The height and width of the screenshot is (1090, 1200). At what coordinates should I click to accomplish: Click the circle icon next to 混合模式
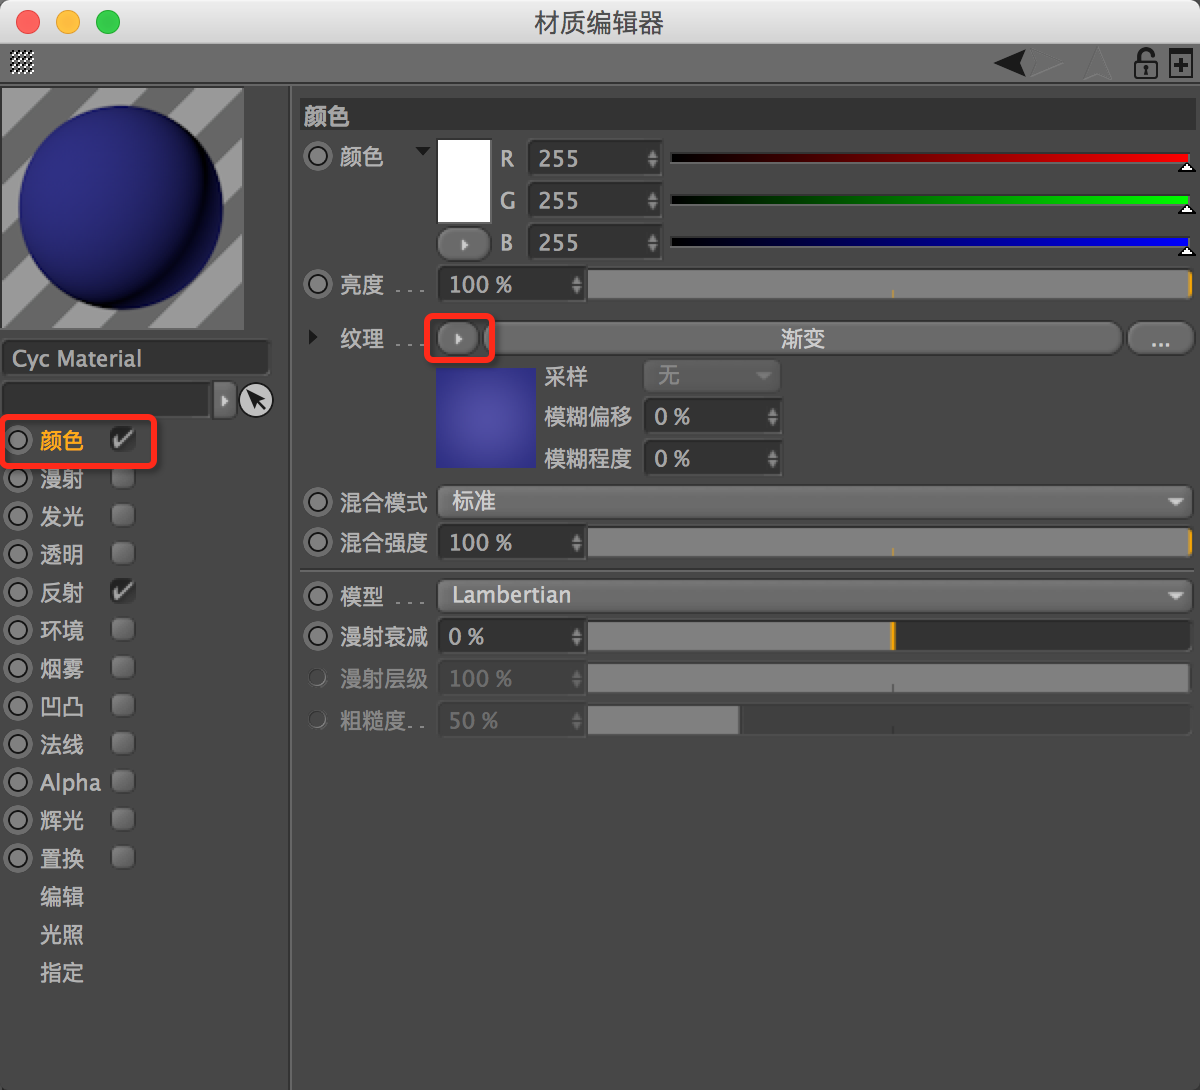318,501
